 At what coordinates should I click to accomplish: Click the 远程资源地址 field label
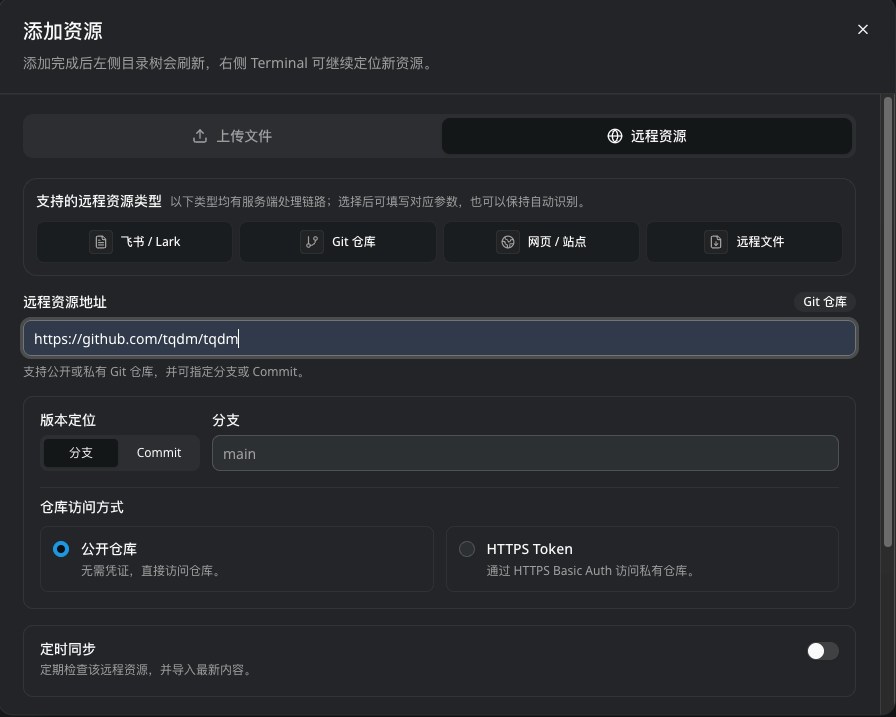click(65, 302)
